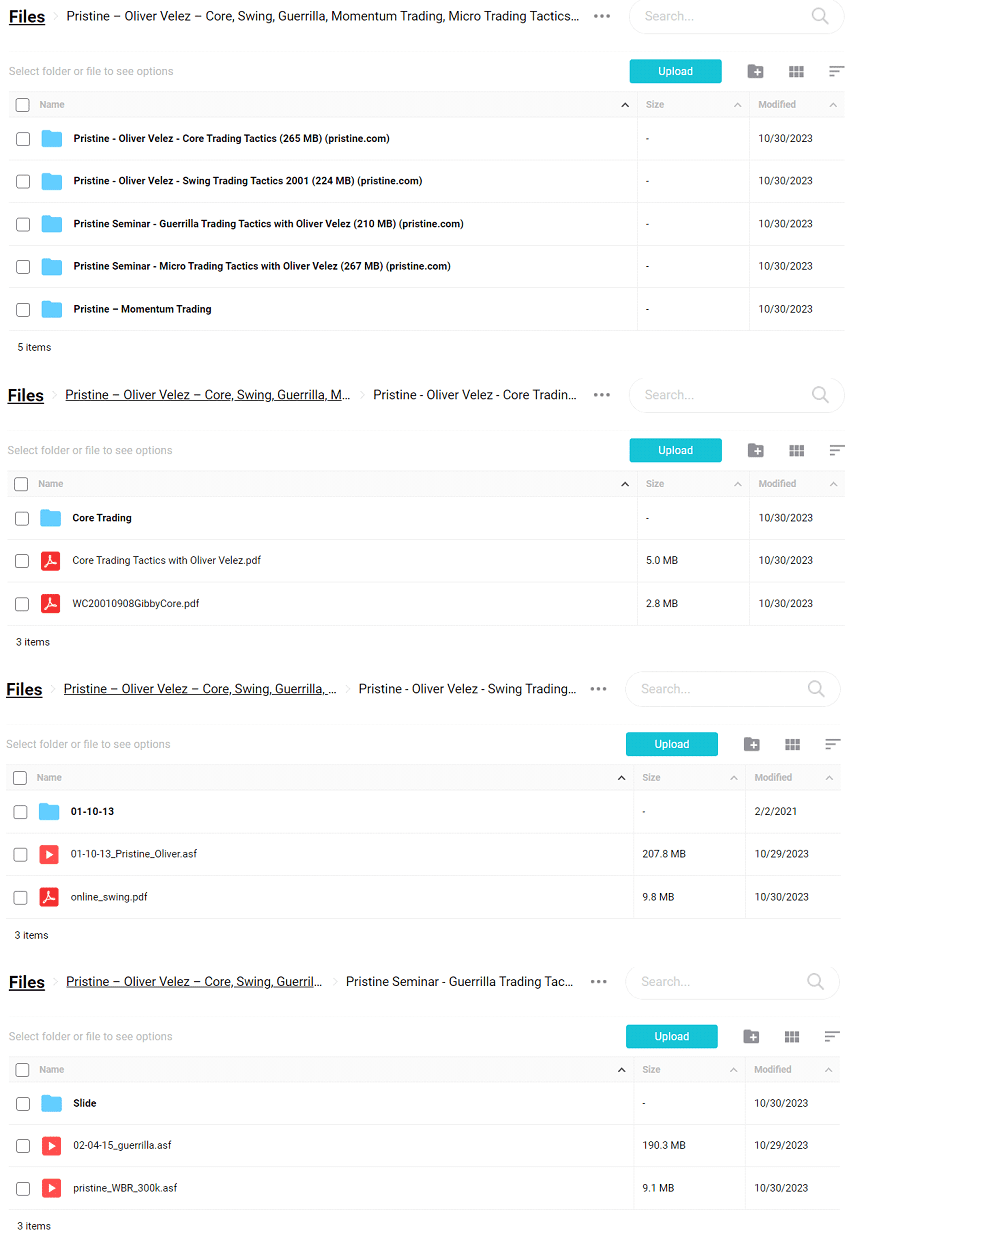Open three-dots menu in Core Trading breadcrumb
The width and height of the screenshot is (983, 1259).
(x=602, y=395)
